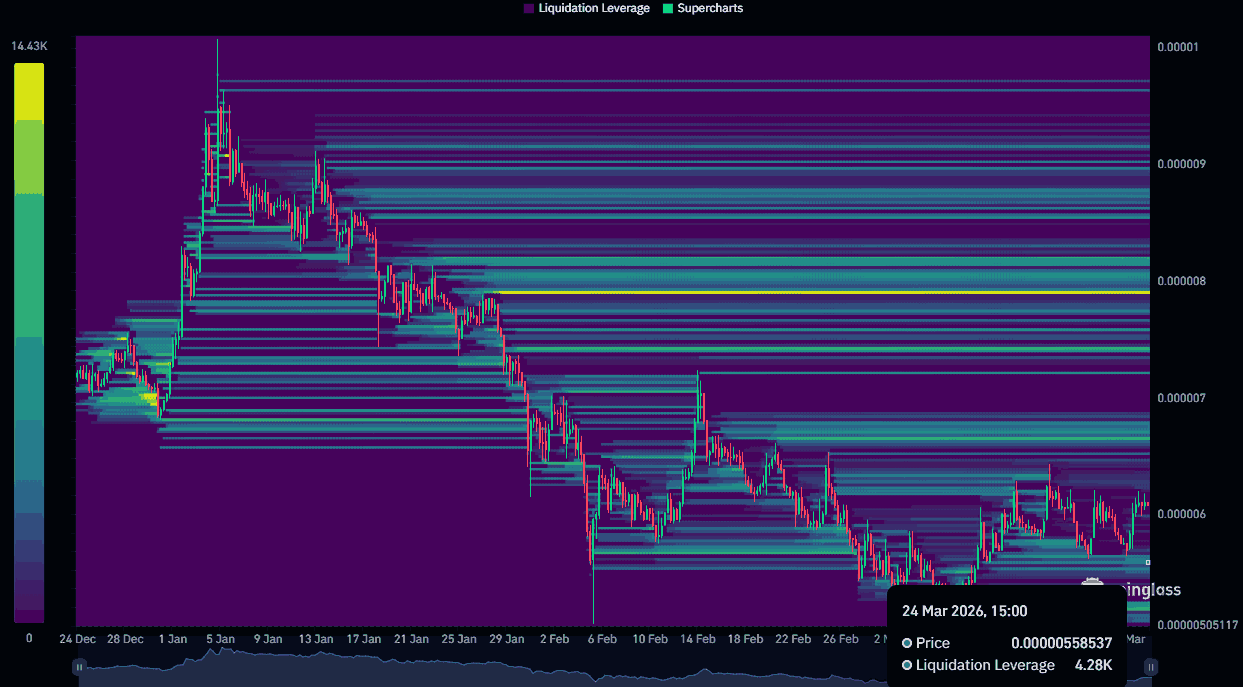Toggle the Supercharts series label

click(710, 9)
